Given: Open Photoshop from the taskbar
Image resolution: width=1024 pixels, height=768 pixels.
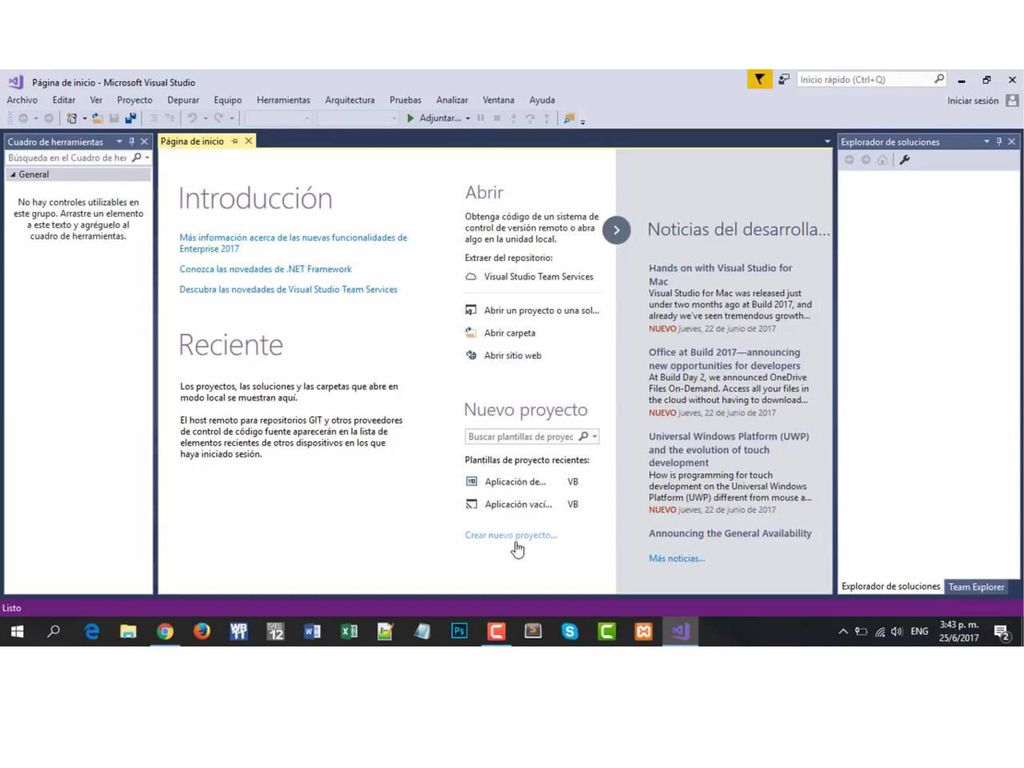Looking at the screenshot, I should pyautogui.click(x=459, y=632).
